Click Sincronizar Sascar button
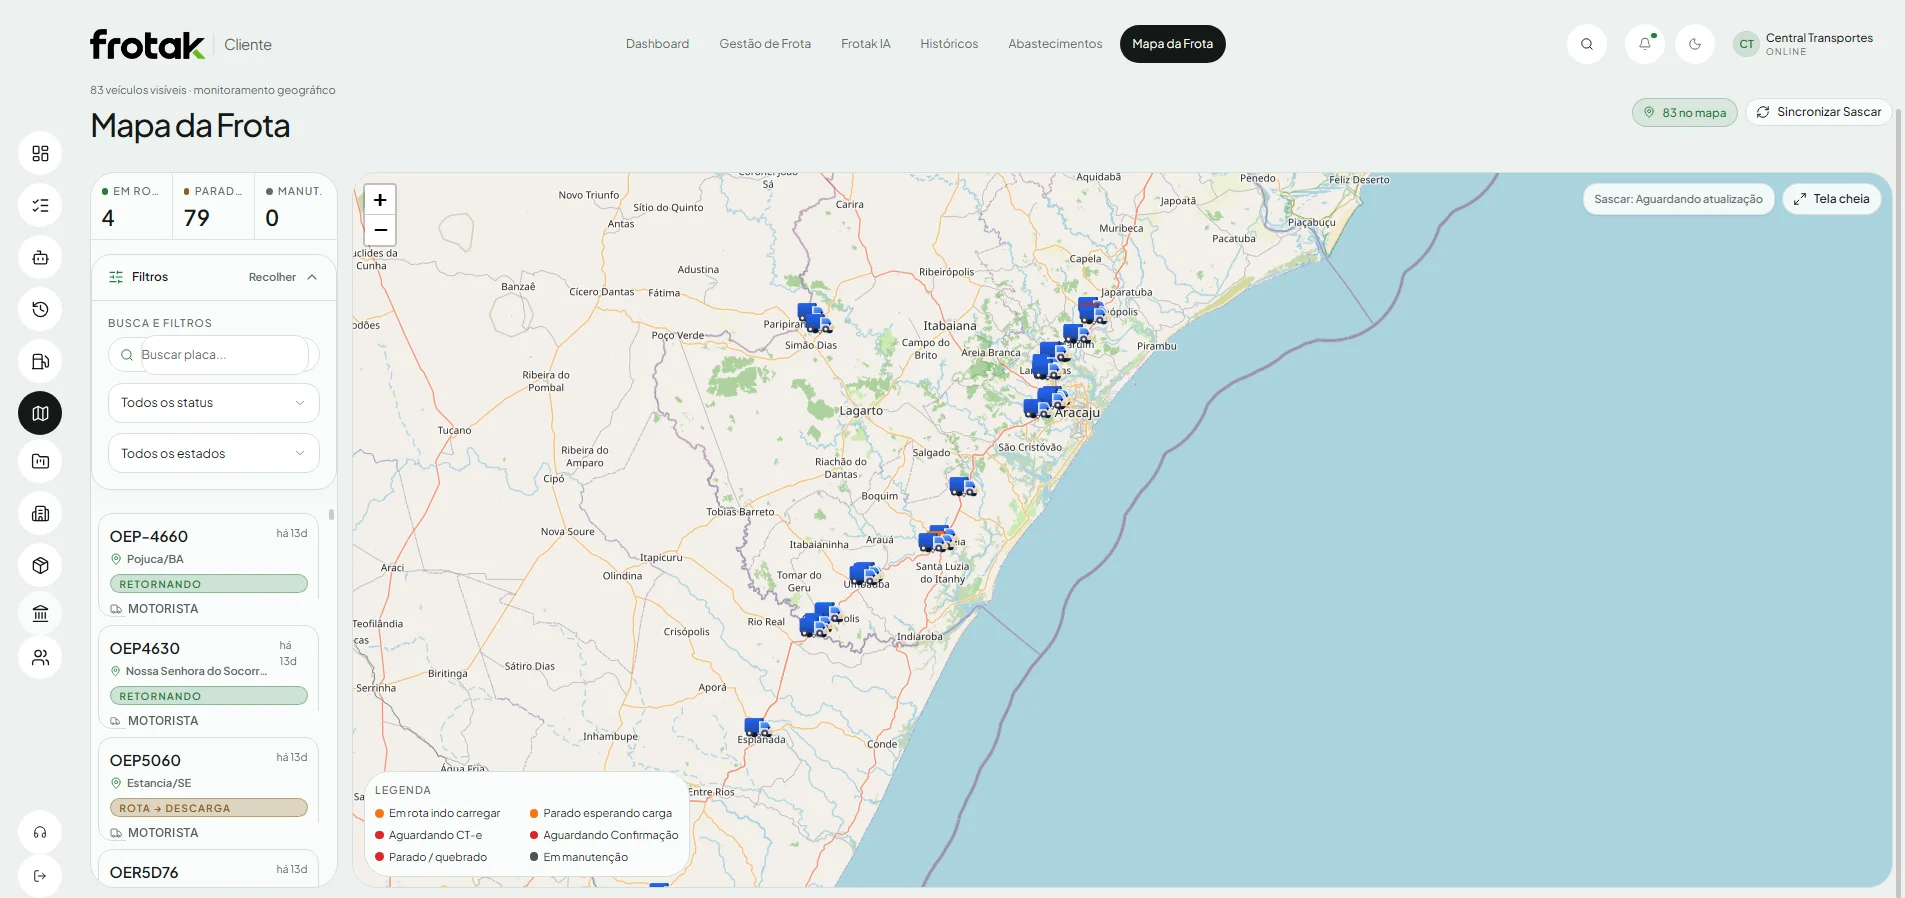The image size is (1905, 898). (1819, 112)
